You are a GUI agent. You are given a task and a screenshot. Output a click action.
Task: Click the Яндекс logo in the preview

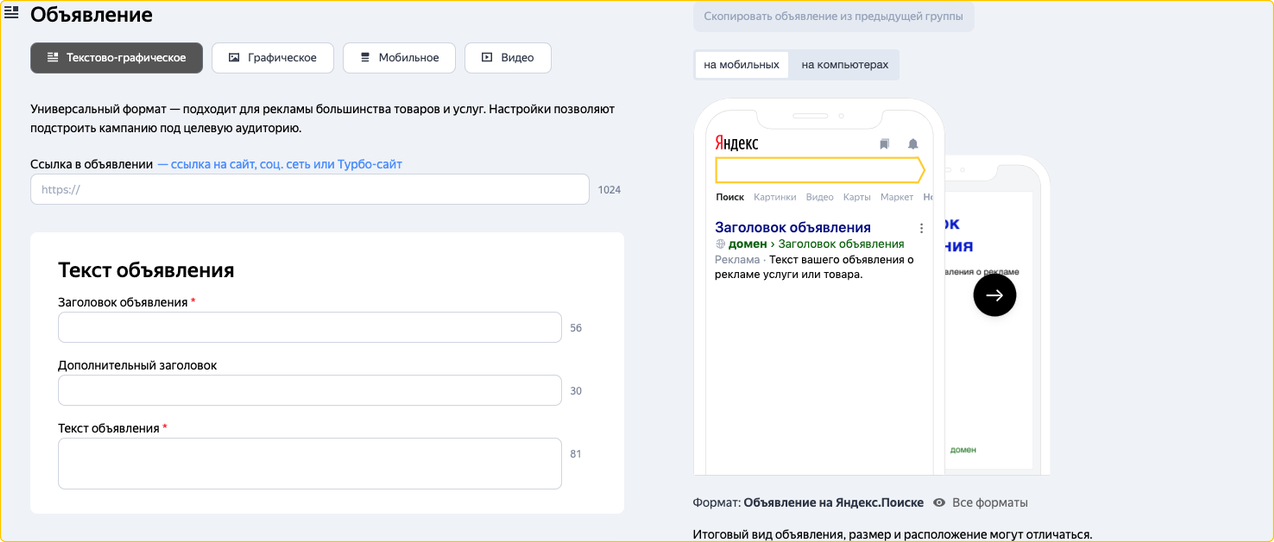[736, 144]
